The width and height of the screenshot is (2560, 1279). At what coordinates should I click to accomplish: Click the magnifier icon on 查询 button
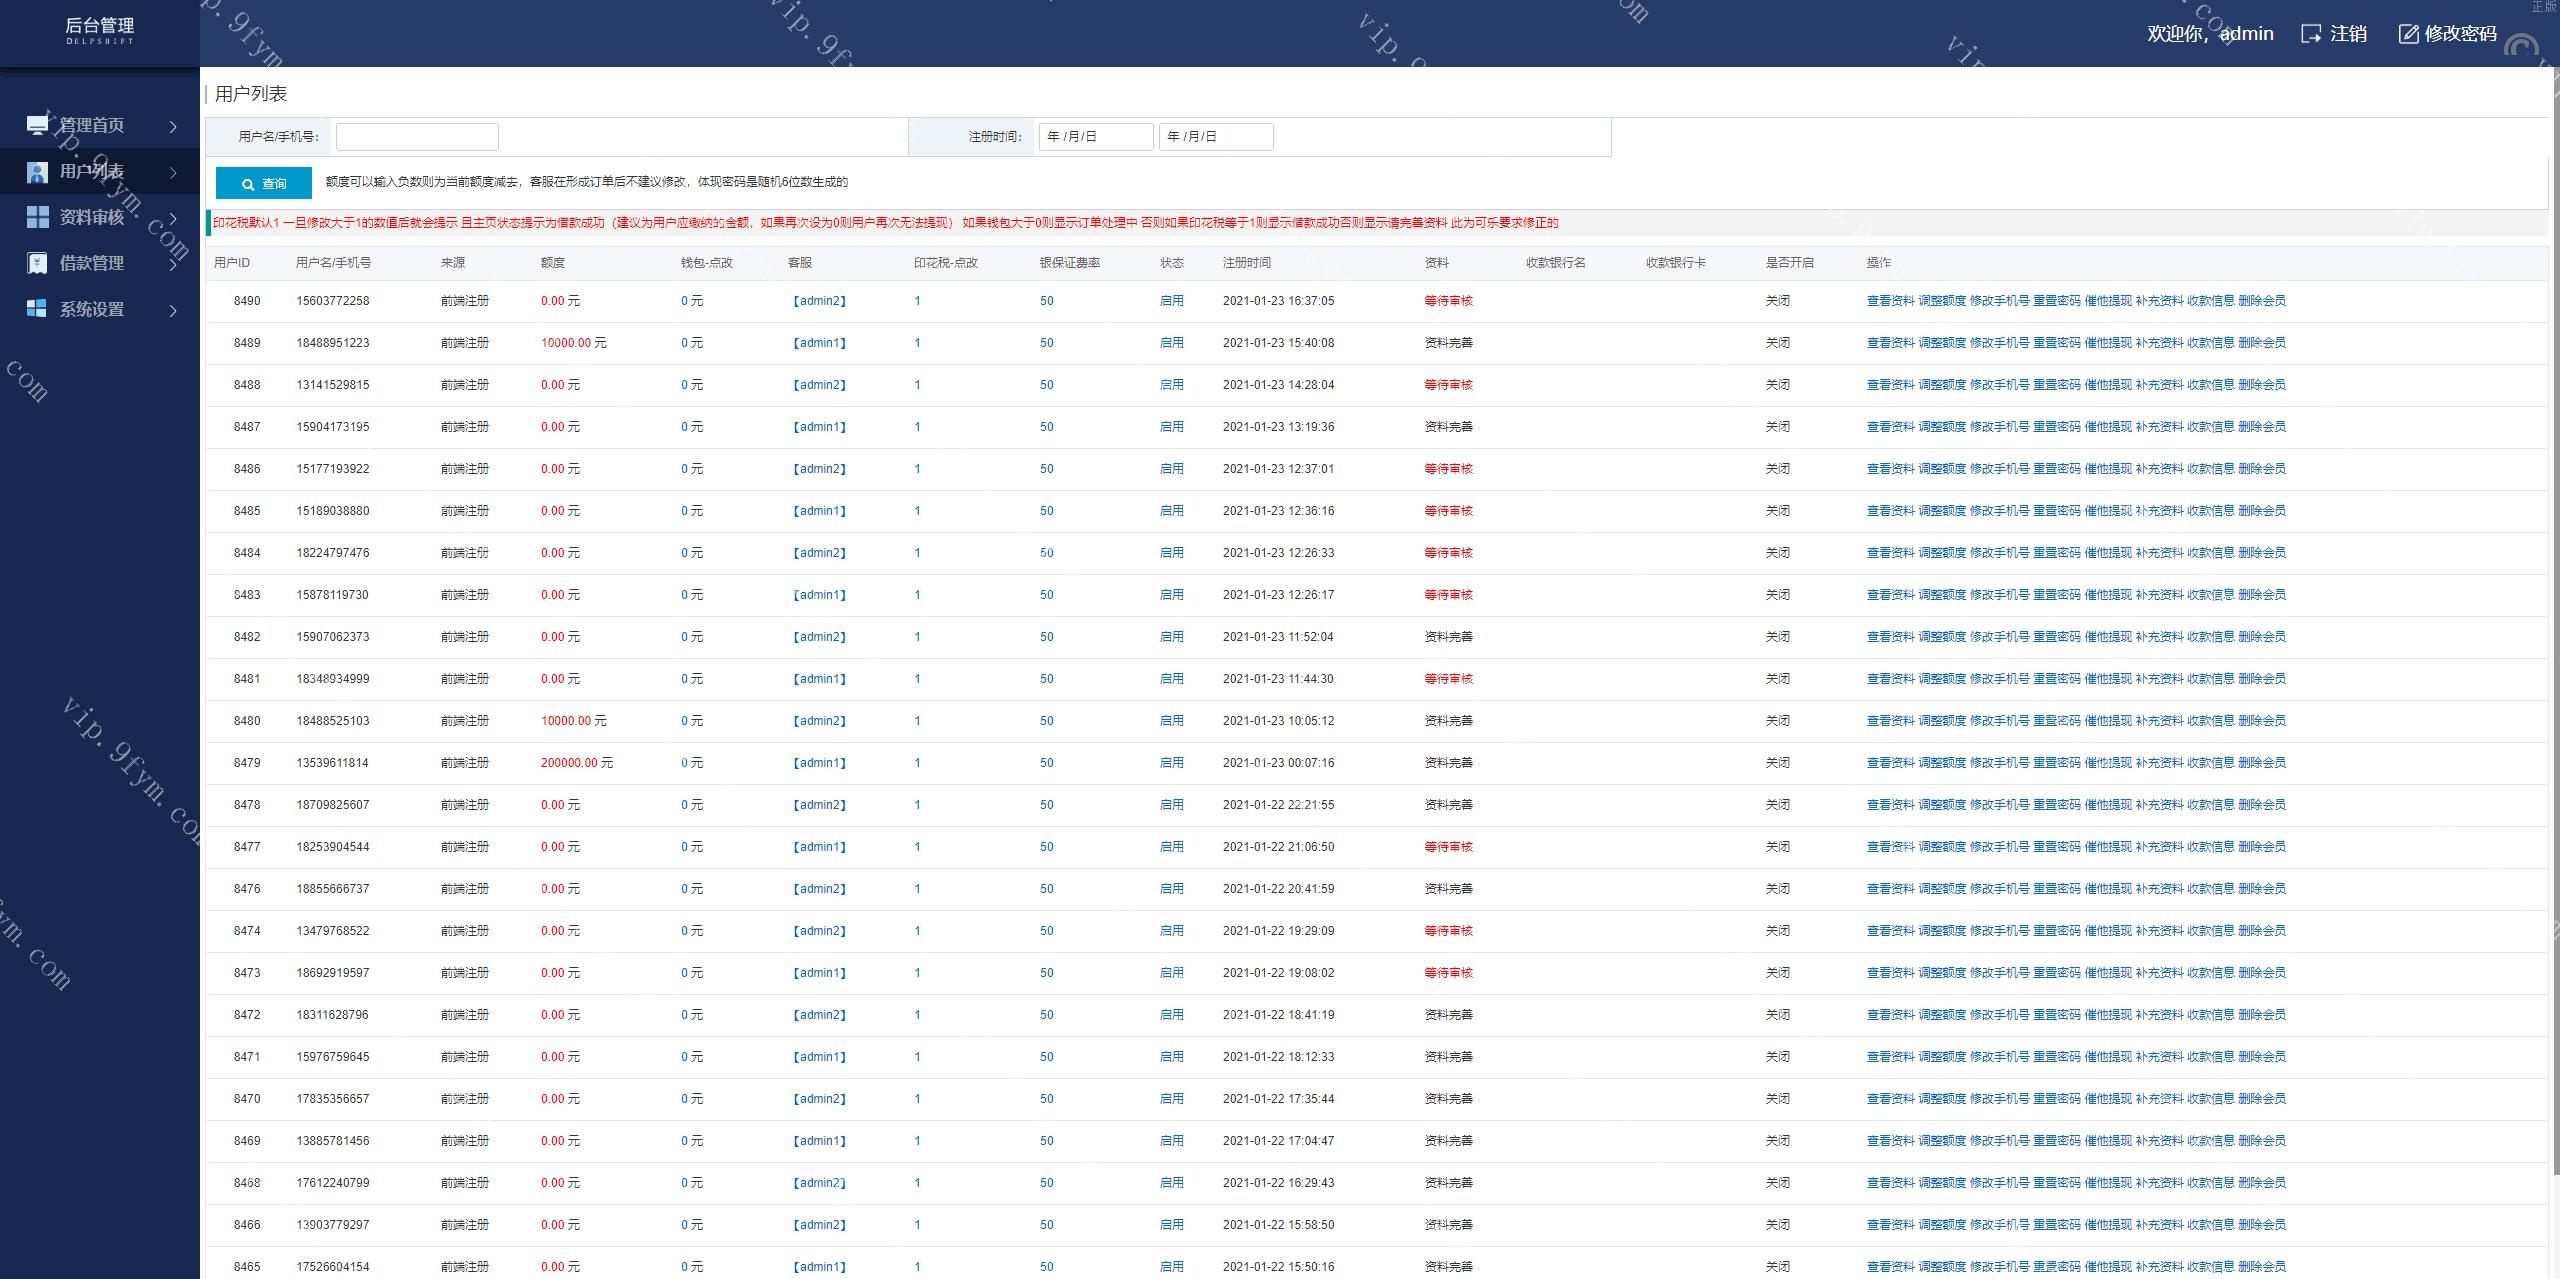248,184
